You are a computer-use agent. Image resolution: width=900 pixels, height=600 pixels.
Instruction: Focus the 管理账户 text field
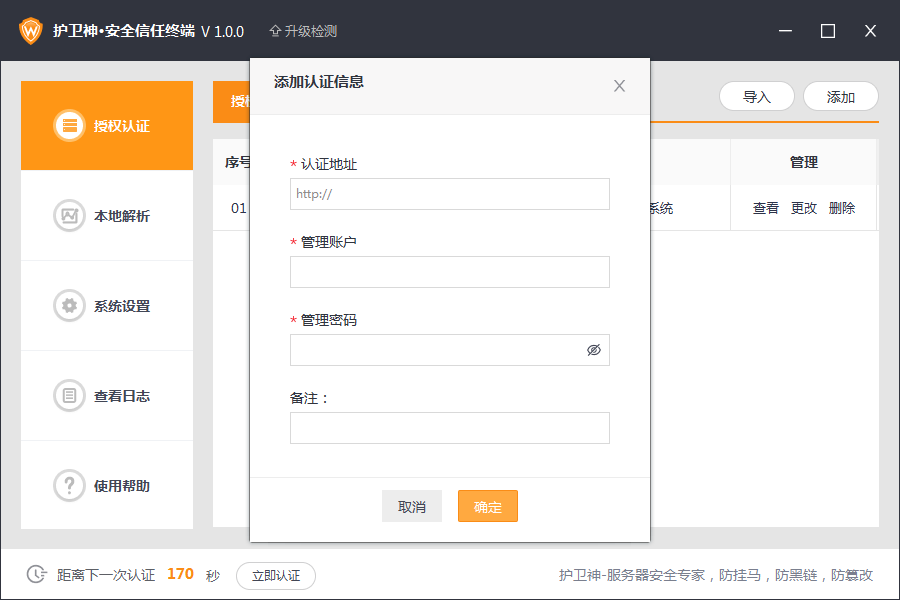(449, 272)
